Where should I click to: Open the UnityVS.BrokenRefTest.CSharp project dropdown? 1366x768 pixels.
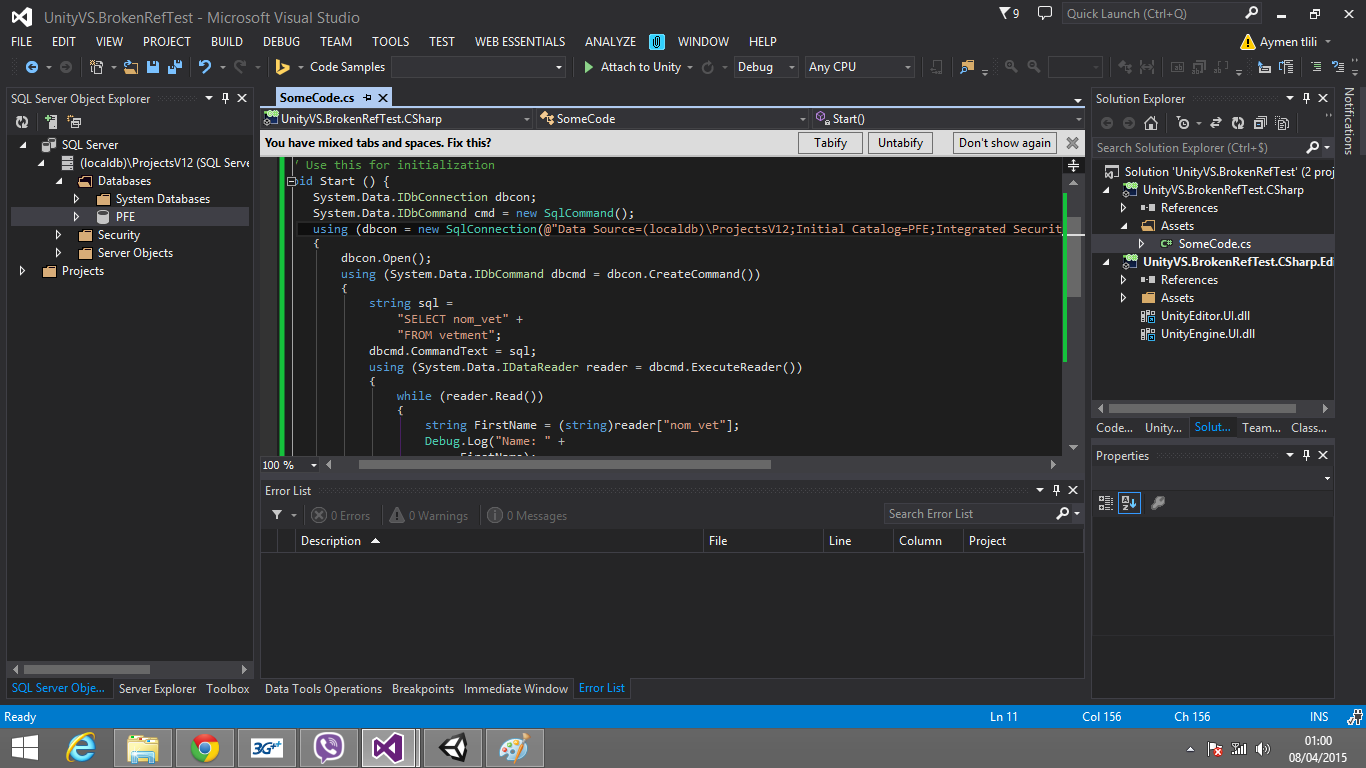[398, 118]
